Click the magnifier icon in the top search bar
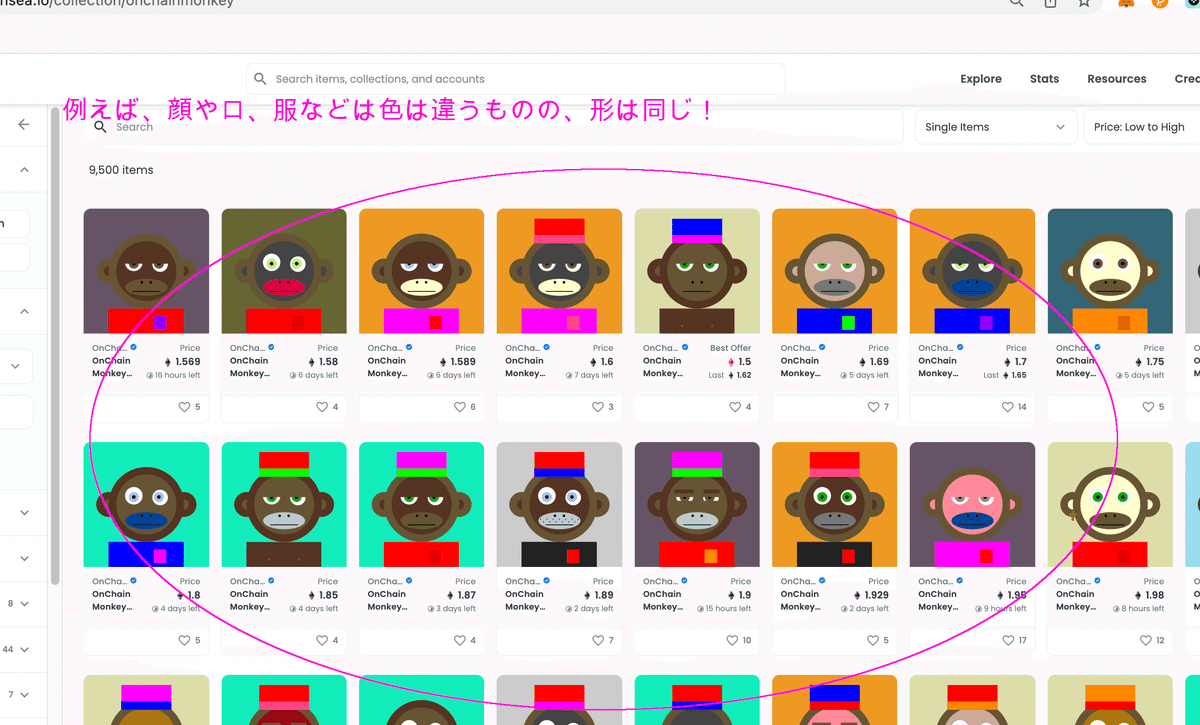Image resolution: width=1200 pixels, height=725 pixels. click(260, 79)
